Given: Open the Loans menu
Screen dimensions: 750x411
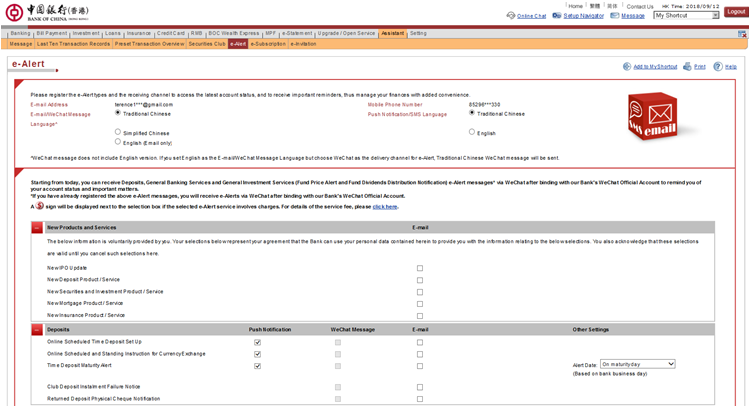Looking at the screenshot, I should coord(113,33).
